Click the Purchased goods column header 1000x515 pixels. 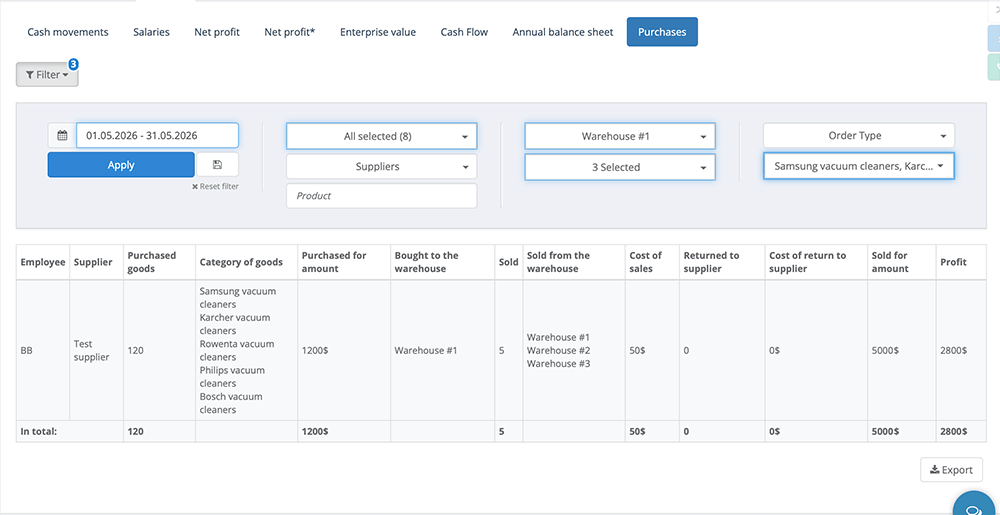[159, 262]
